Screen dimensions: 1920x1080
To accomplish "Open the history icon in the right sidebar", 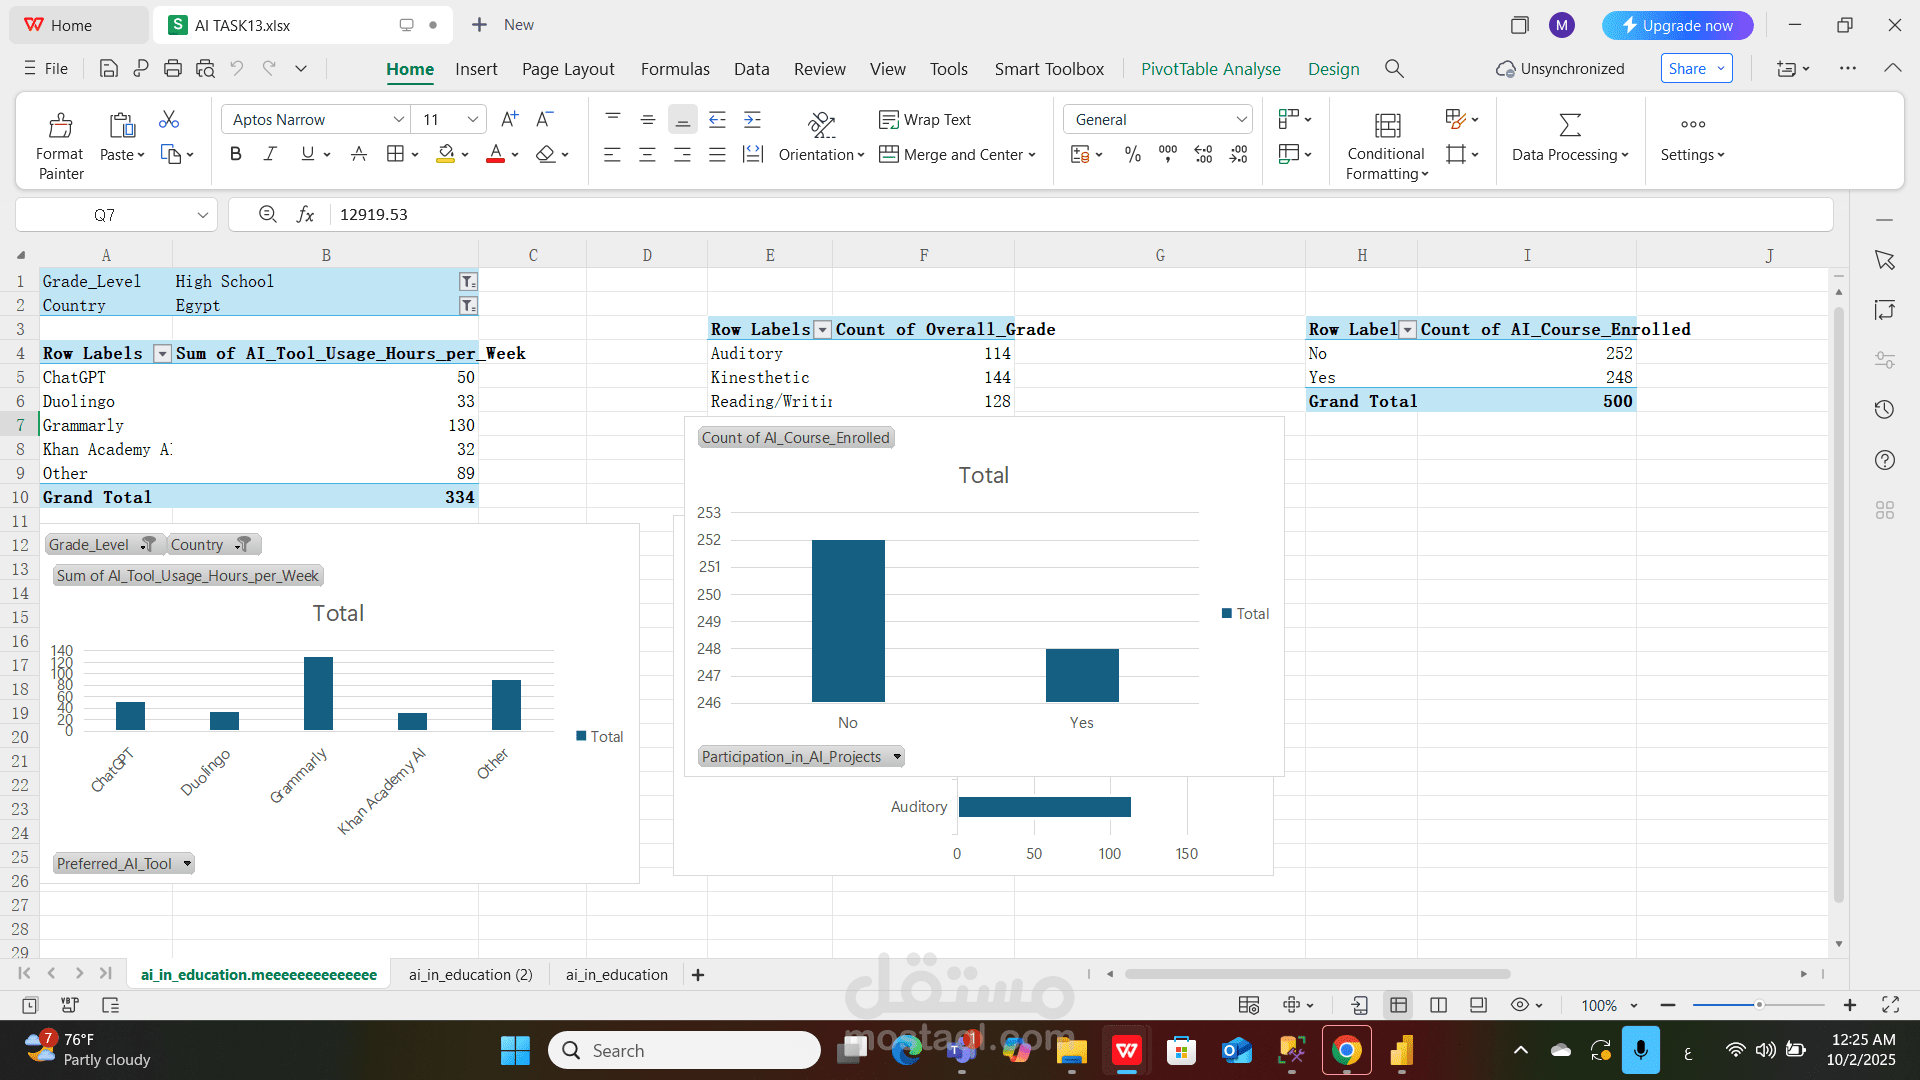I will pos(1885,409).
